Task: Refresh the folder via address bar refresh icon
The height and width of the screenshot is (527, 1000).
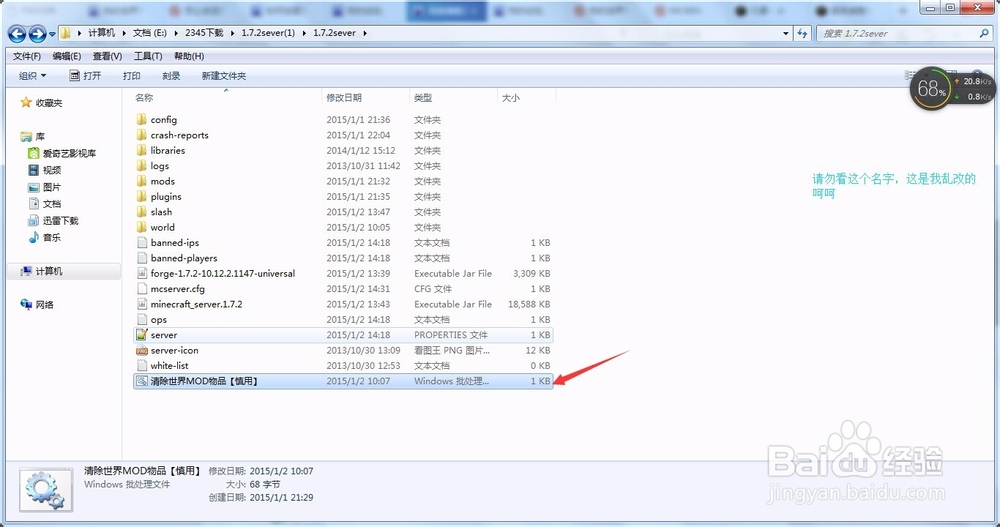Action: [802, 33]
